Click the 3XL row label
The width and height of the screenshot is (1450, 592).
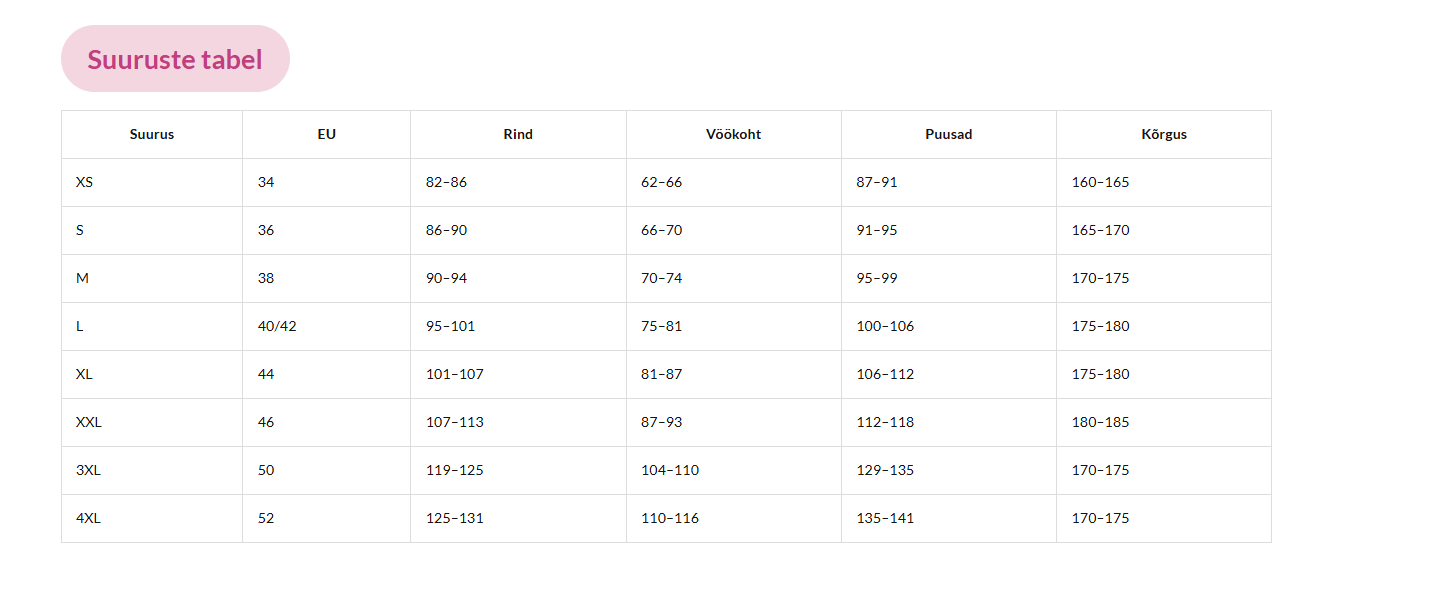coord(89,470)
